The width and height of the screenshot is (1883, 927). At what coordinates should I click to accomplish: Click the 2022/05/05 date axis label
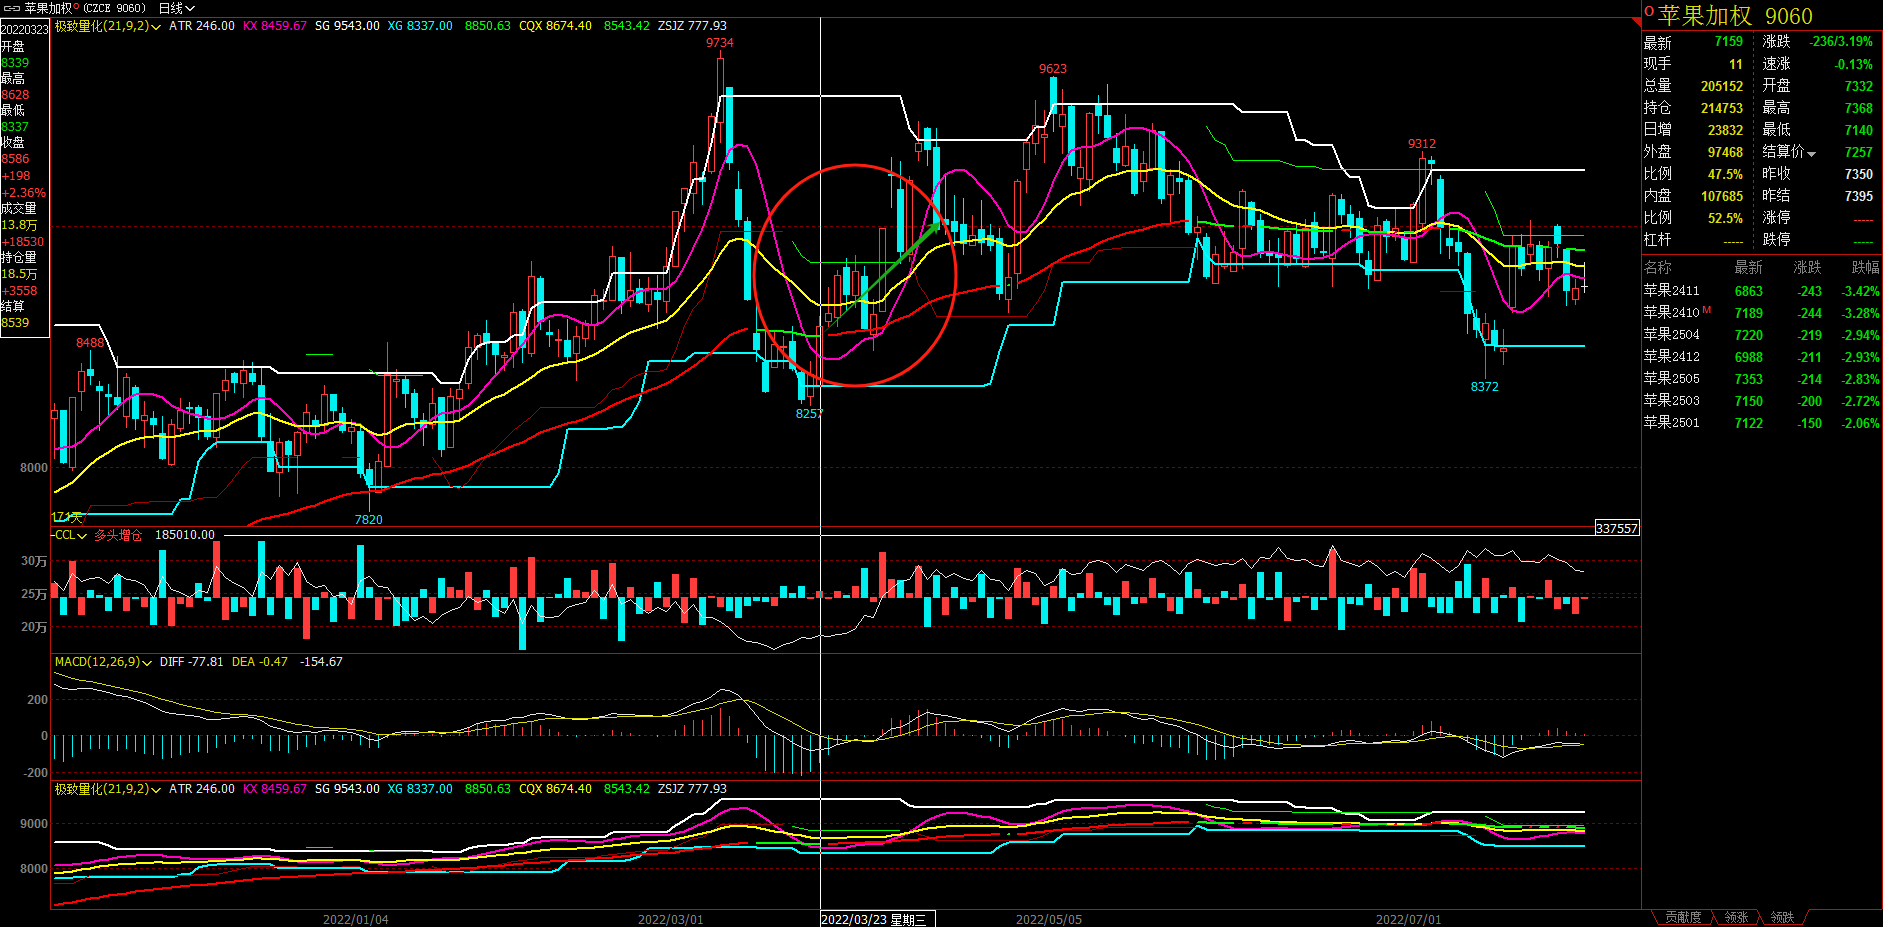pos(1048,919)
